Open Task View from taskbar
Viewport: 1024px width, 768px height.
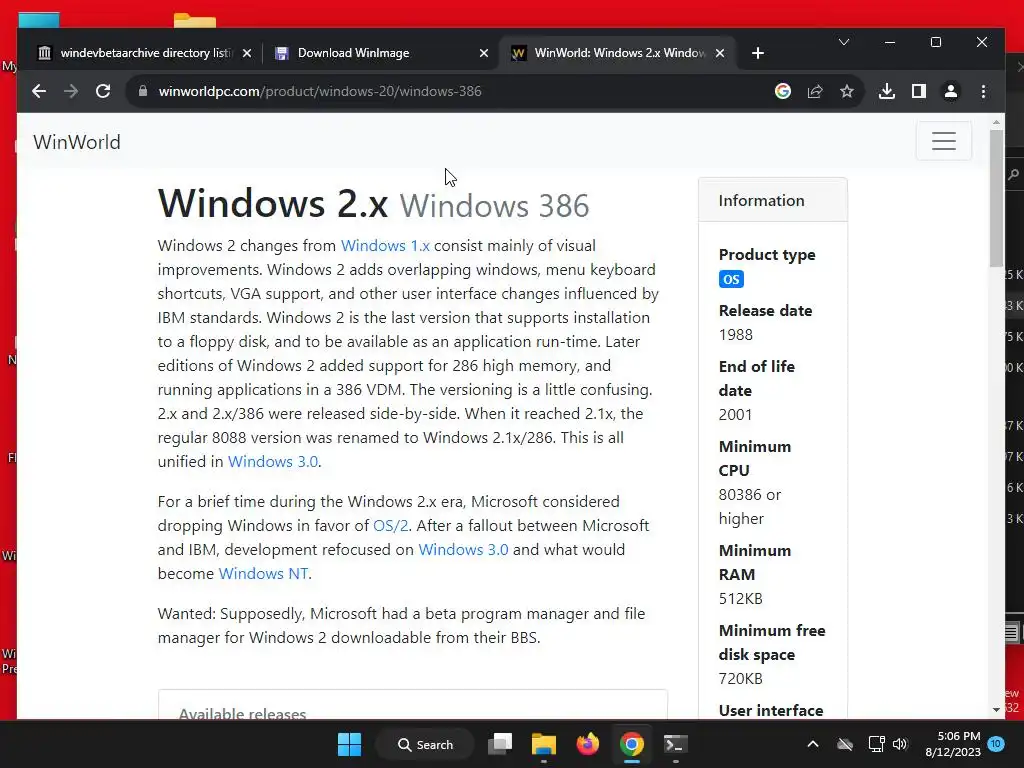pos(500,744)
